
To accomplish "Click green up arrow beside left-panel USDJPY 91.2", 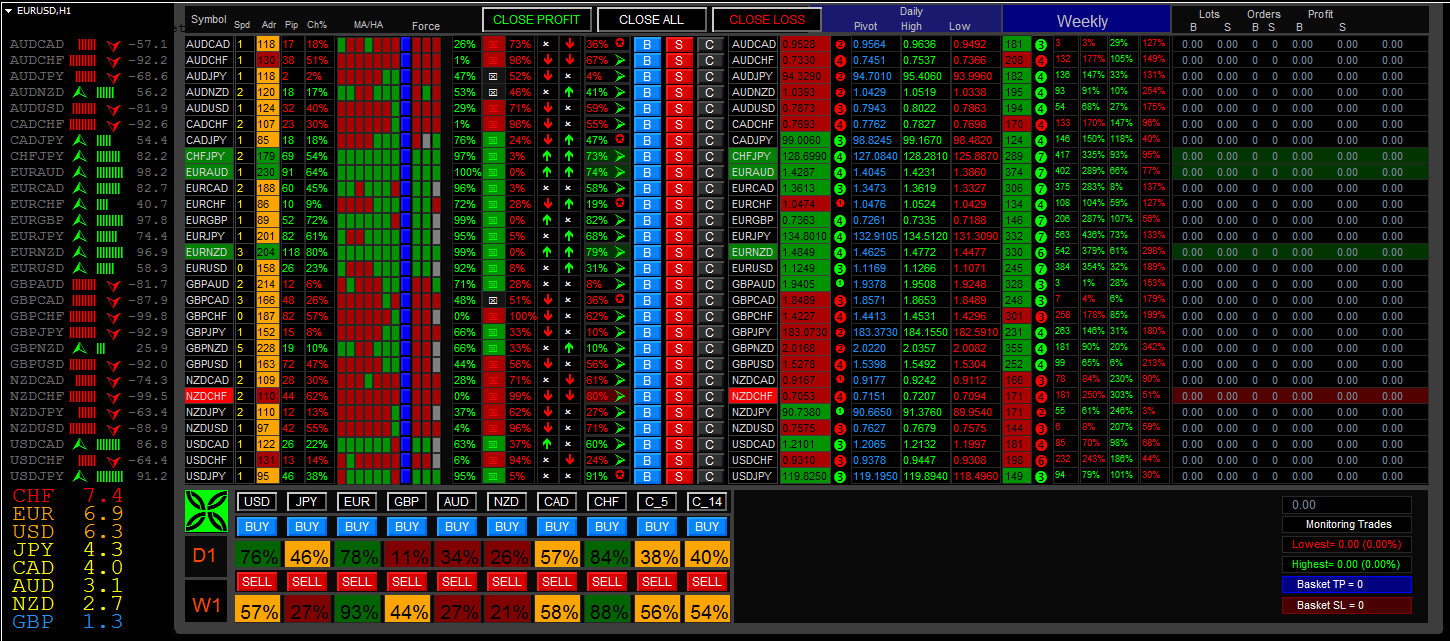I will click(x=82, y=477).
